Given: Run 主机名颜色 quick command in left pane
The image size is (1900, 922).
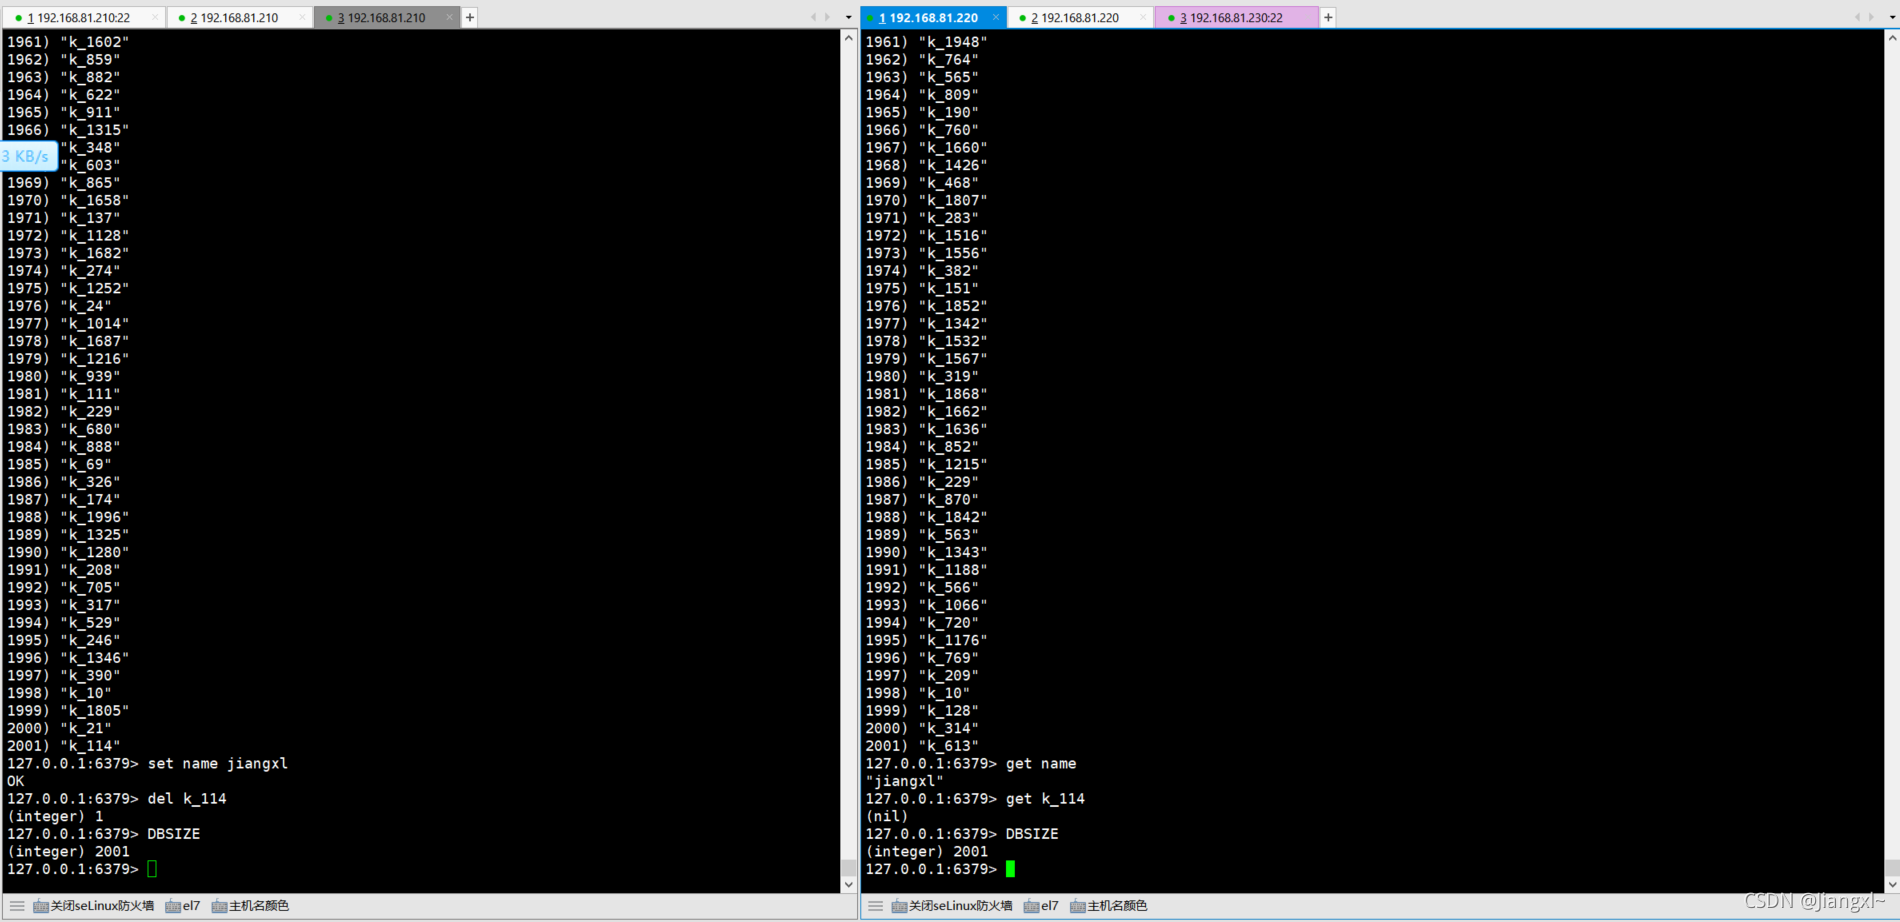Looking at the screenshot, I should [250, 906].
